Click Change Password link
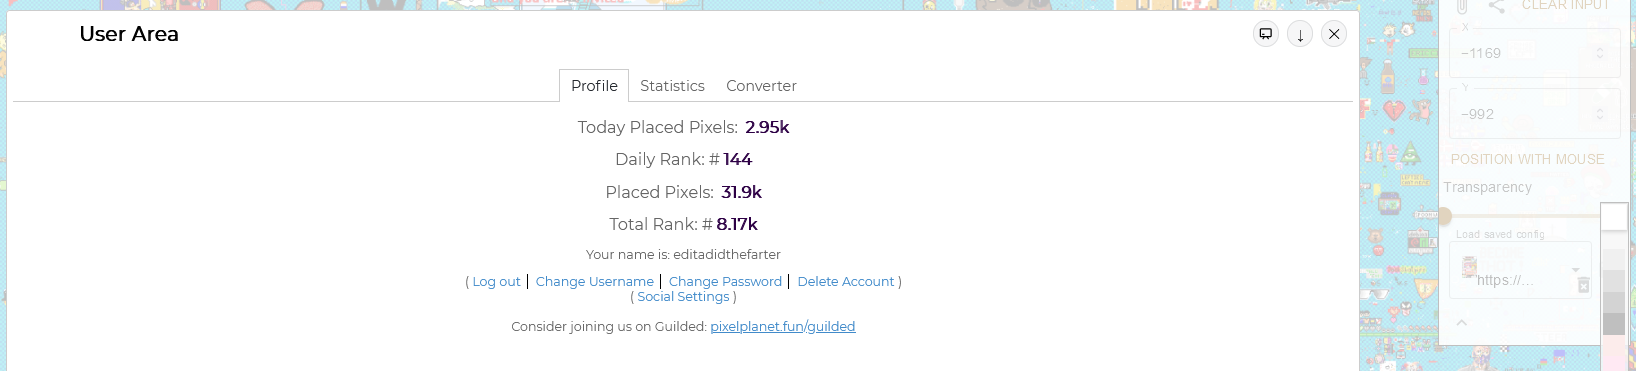The height and width of the screenshot is (371, 1636). 725,282
